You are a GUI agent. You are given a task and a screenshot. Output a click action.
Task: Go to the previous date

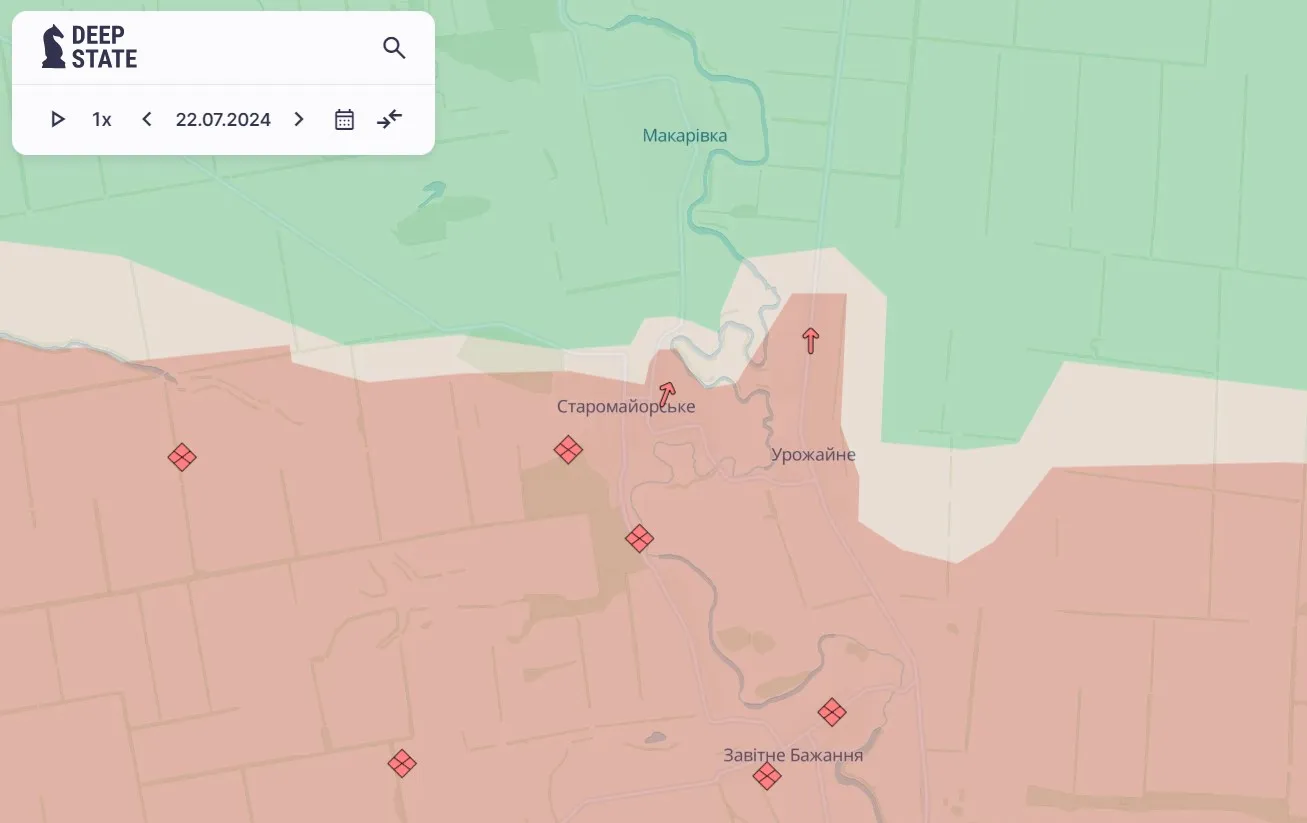click(x=147, y=119)
